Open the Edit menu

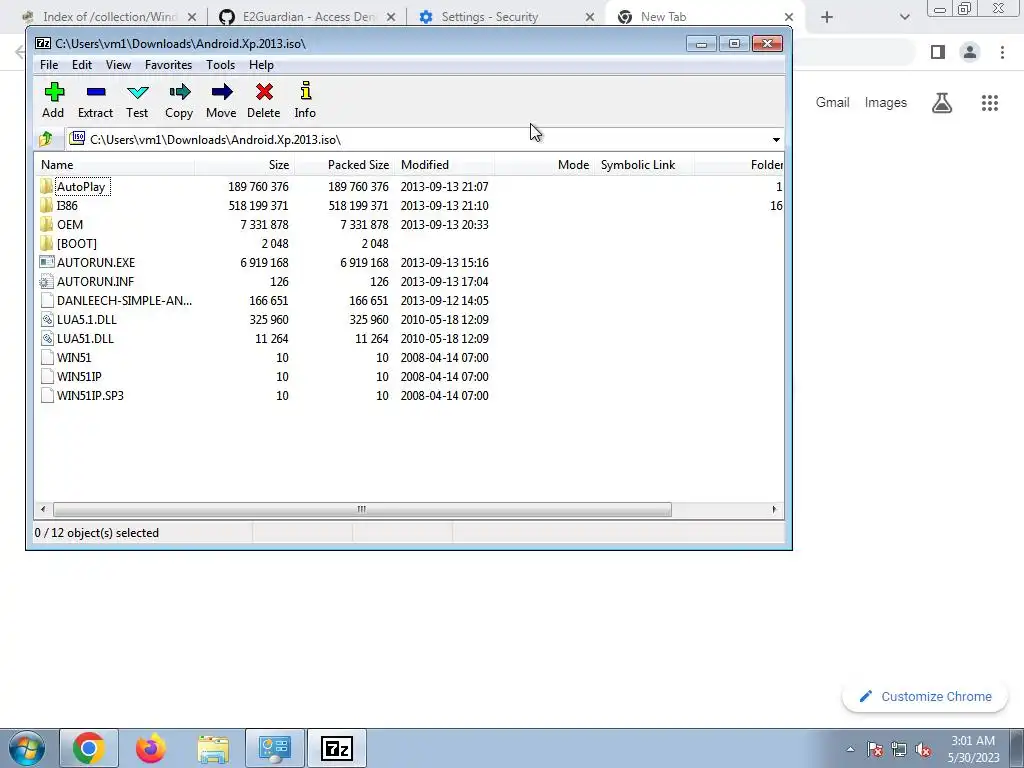[82, 65]
